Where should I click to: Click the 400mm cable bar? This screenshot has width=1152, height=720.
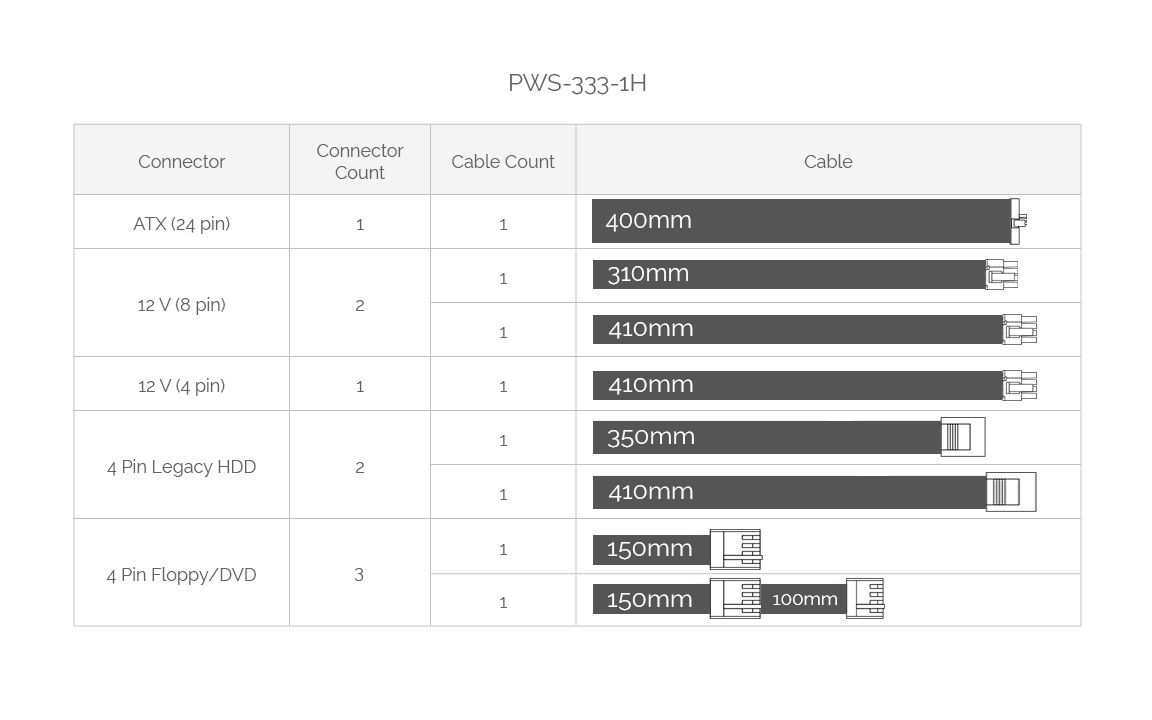[800, 221]
